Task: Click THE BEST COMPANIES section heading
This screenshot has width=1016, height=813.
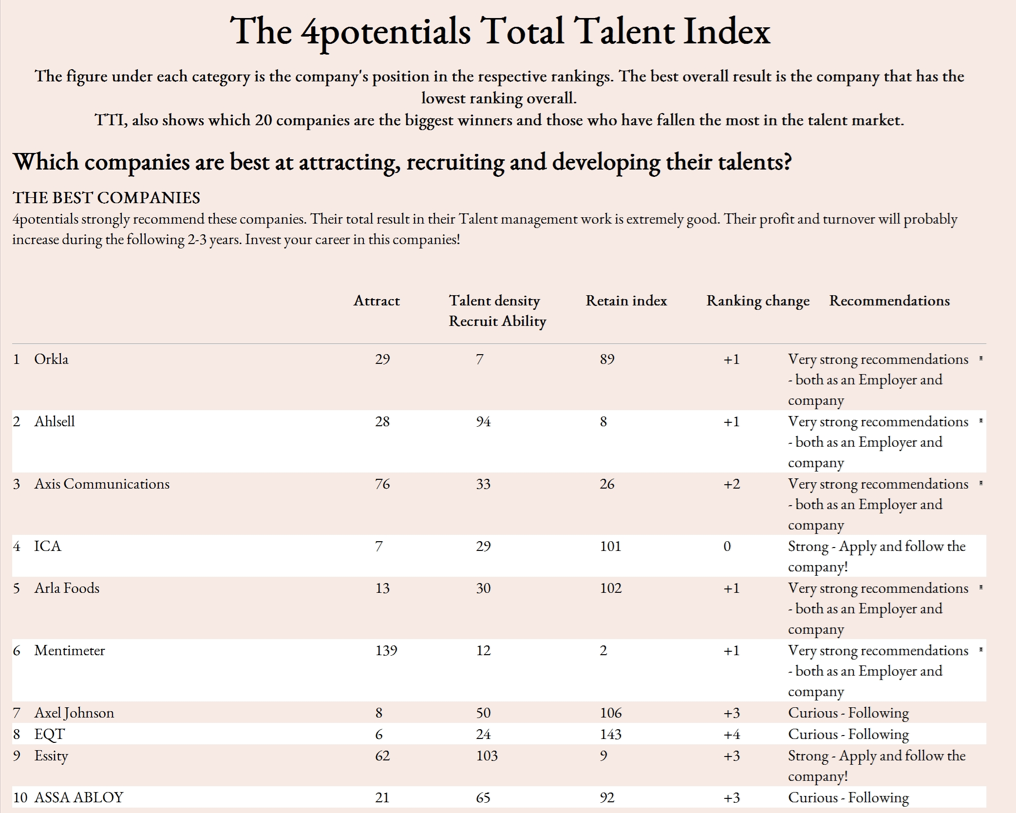Action: coord(106,198)
